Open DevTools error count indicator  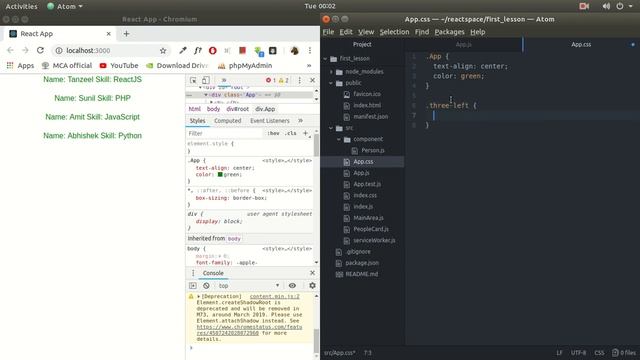[x=271, y=80]
